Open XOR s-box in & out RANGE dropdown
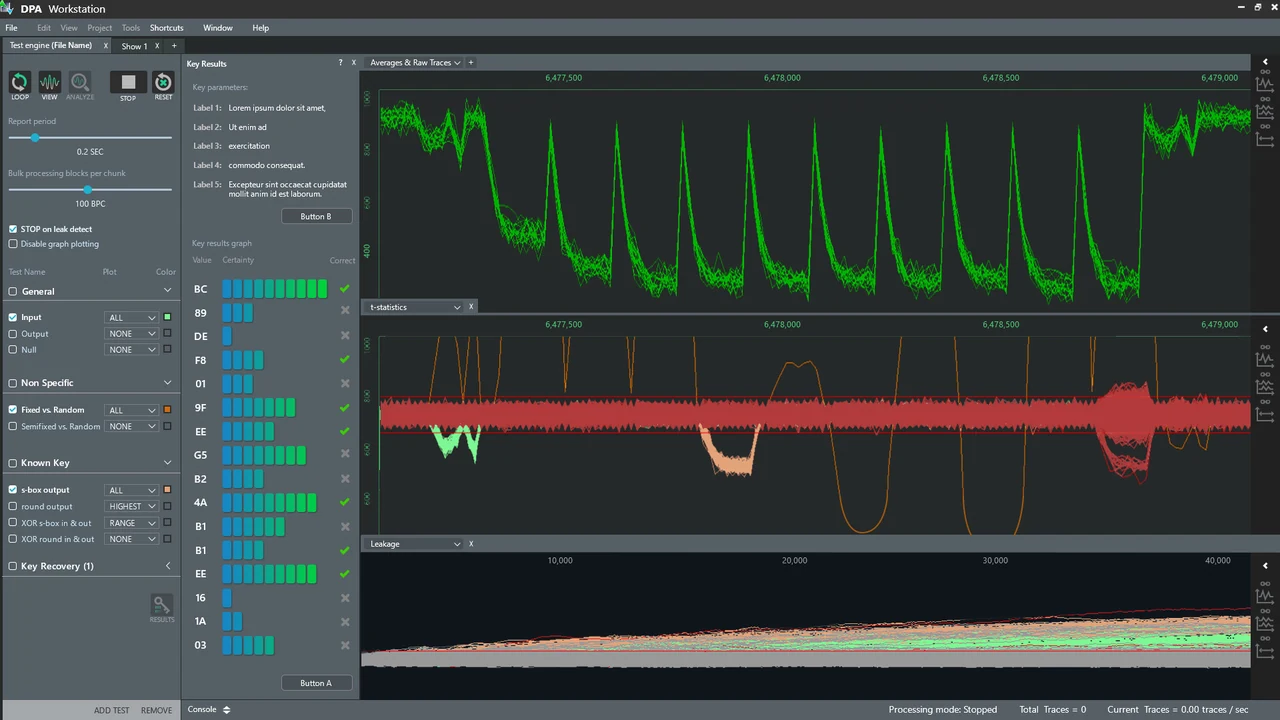 (x=132, y=523)
